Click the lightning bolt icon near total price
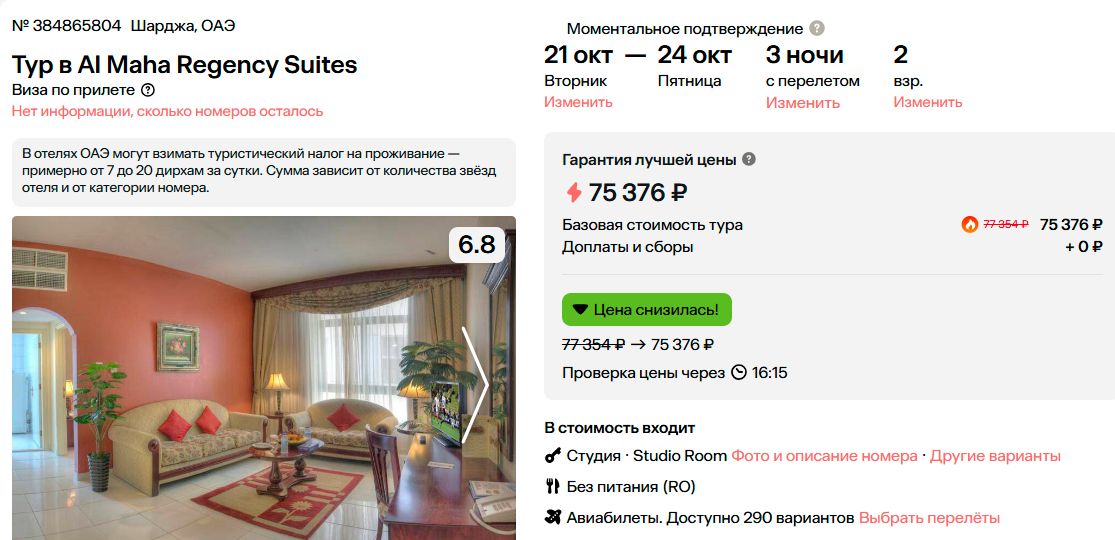This screenshot has width=1115, height=540. tap(574, 192)
